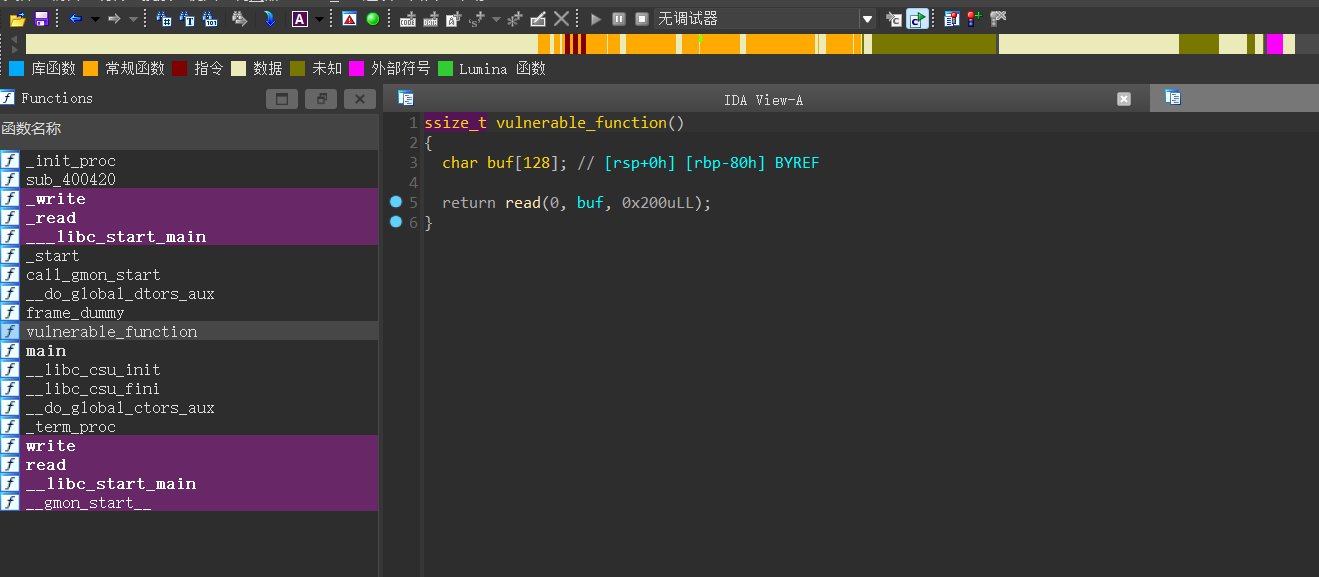Select the main function entry

coord(189,351)
